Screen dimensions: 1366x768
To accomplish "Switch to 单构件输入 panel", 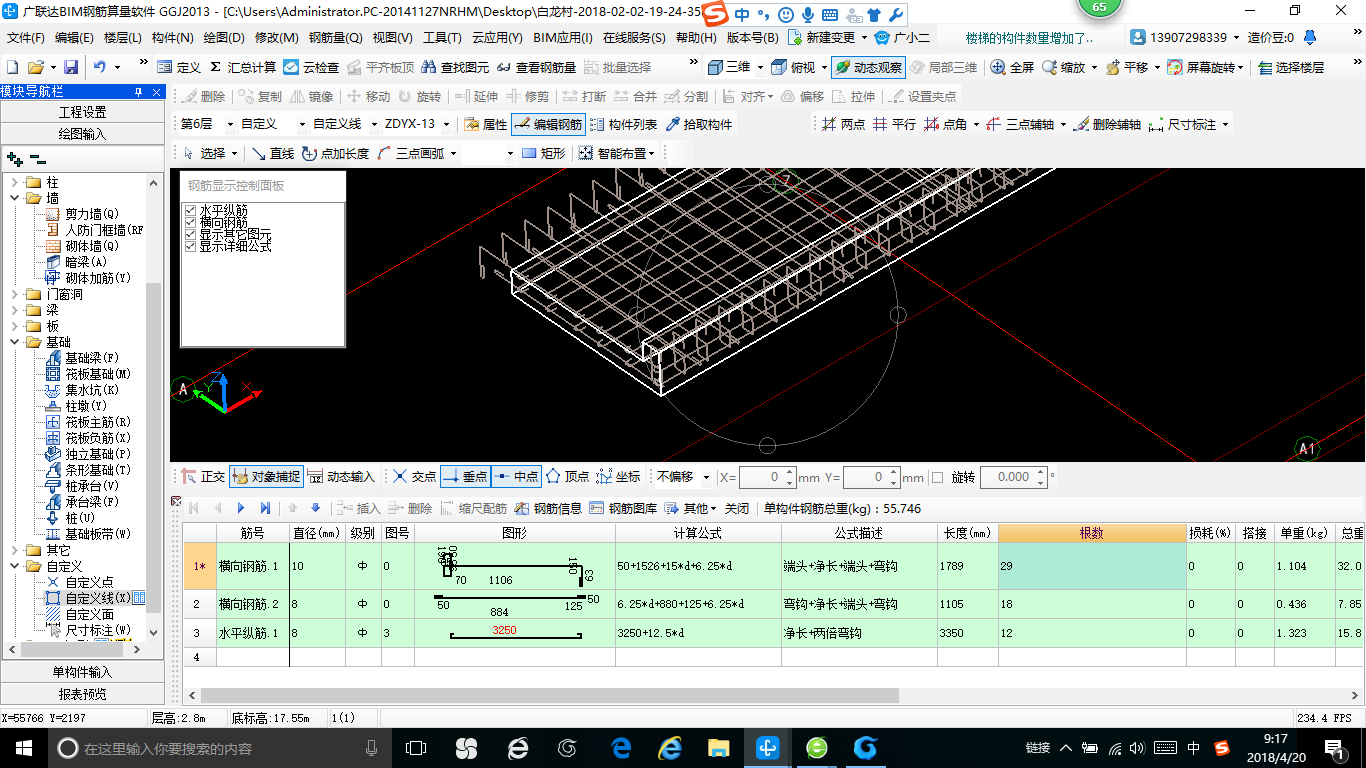I will click(x=82, y=672).
